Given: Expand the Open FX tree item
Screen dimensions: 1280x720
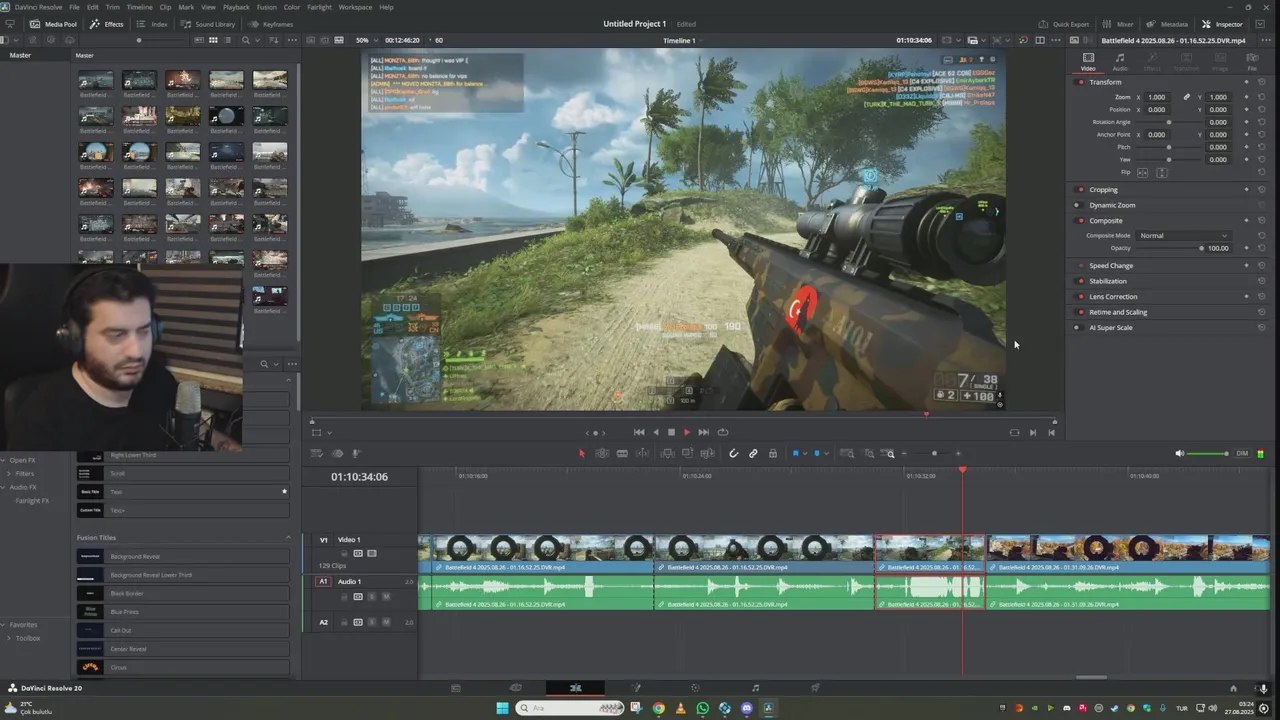Looking at the screenshot, I should point(5,460).
